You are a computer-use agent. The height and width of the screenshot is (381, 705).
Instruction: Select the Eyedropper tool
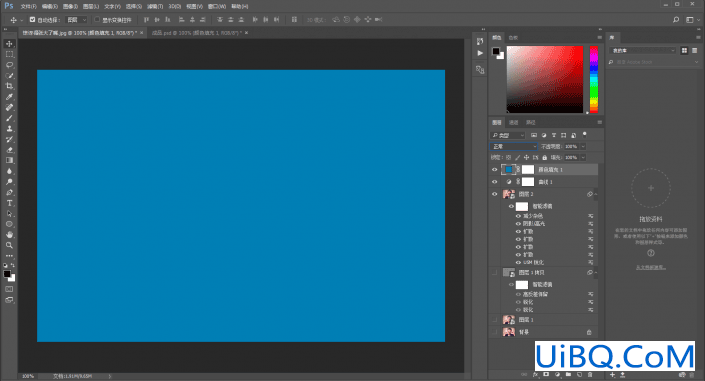pyautogui.click(x=9, y=97)
